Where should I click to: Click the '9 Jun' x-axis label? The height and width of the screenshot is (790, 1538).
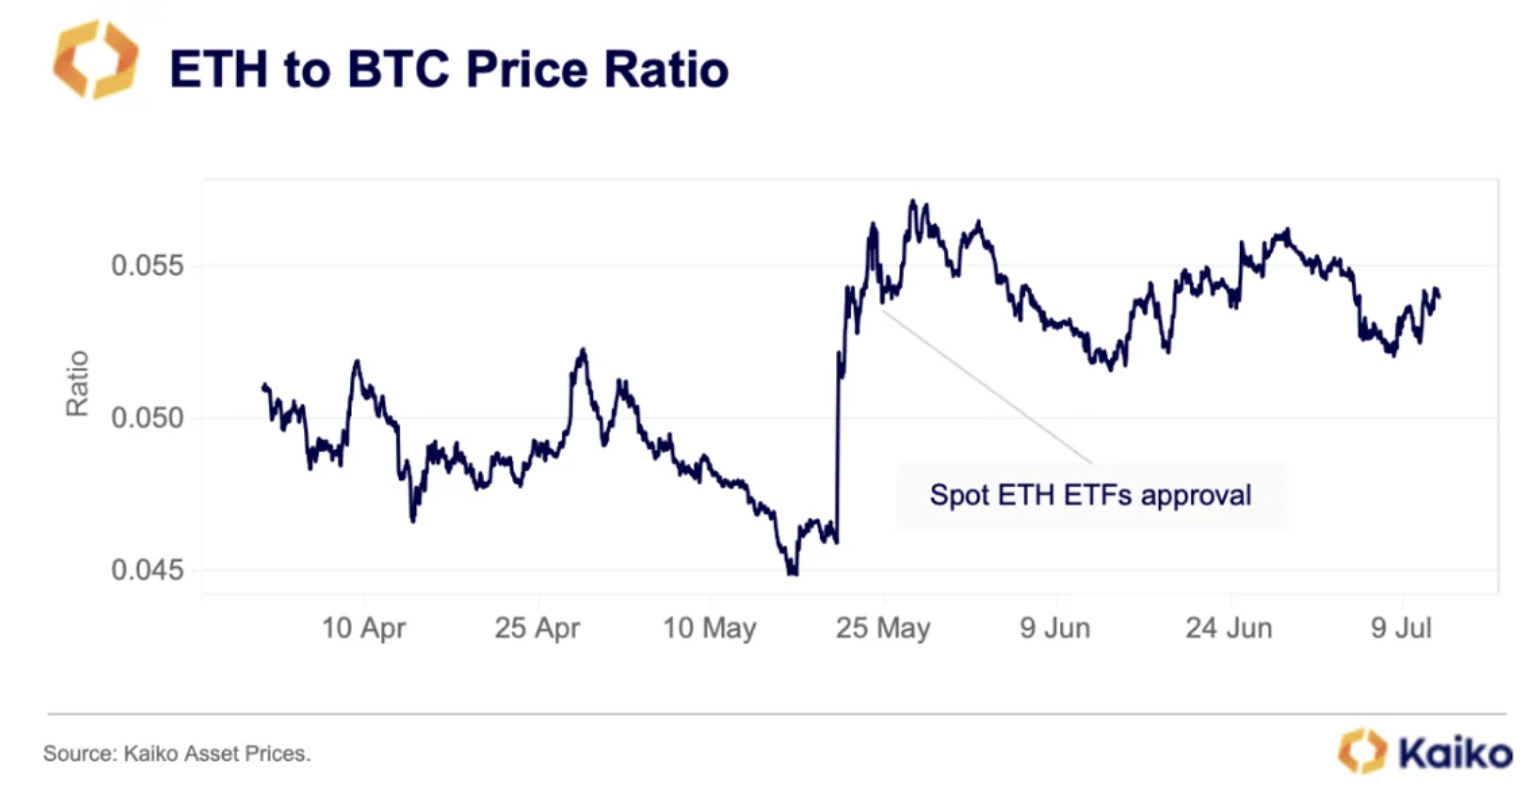click(x=1055, y=629)
